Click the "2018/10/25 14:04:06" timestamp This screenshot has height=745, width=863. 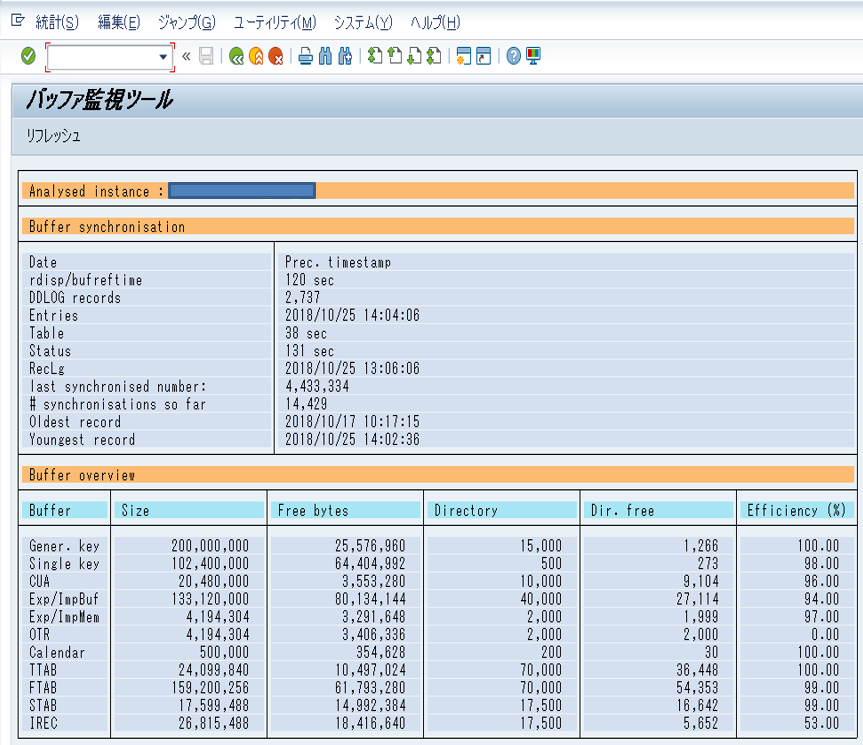tap(352, 315)
